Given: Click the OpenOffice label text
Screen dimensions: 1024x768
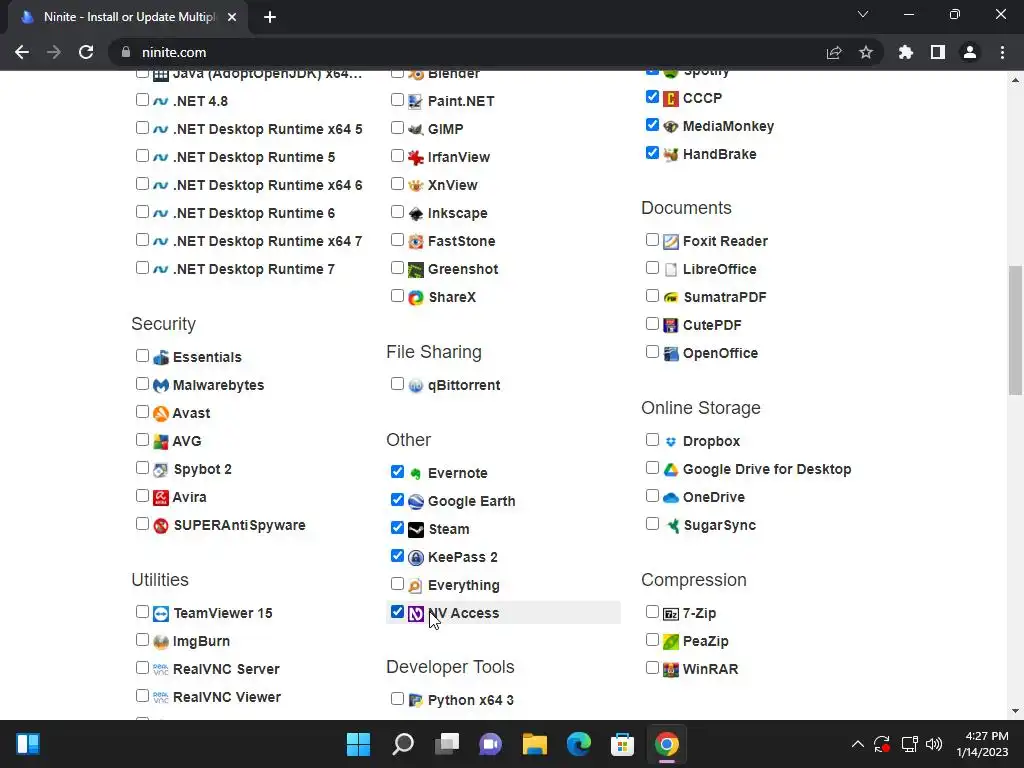Looking at the screenshot, I should pyautogui.click(x=720, y=353).
